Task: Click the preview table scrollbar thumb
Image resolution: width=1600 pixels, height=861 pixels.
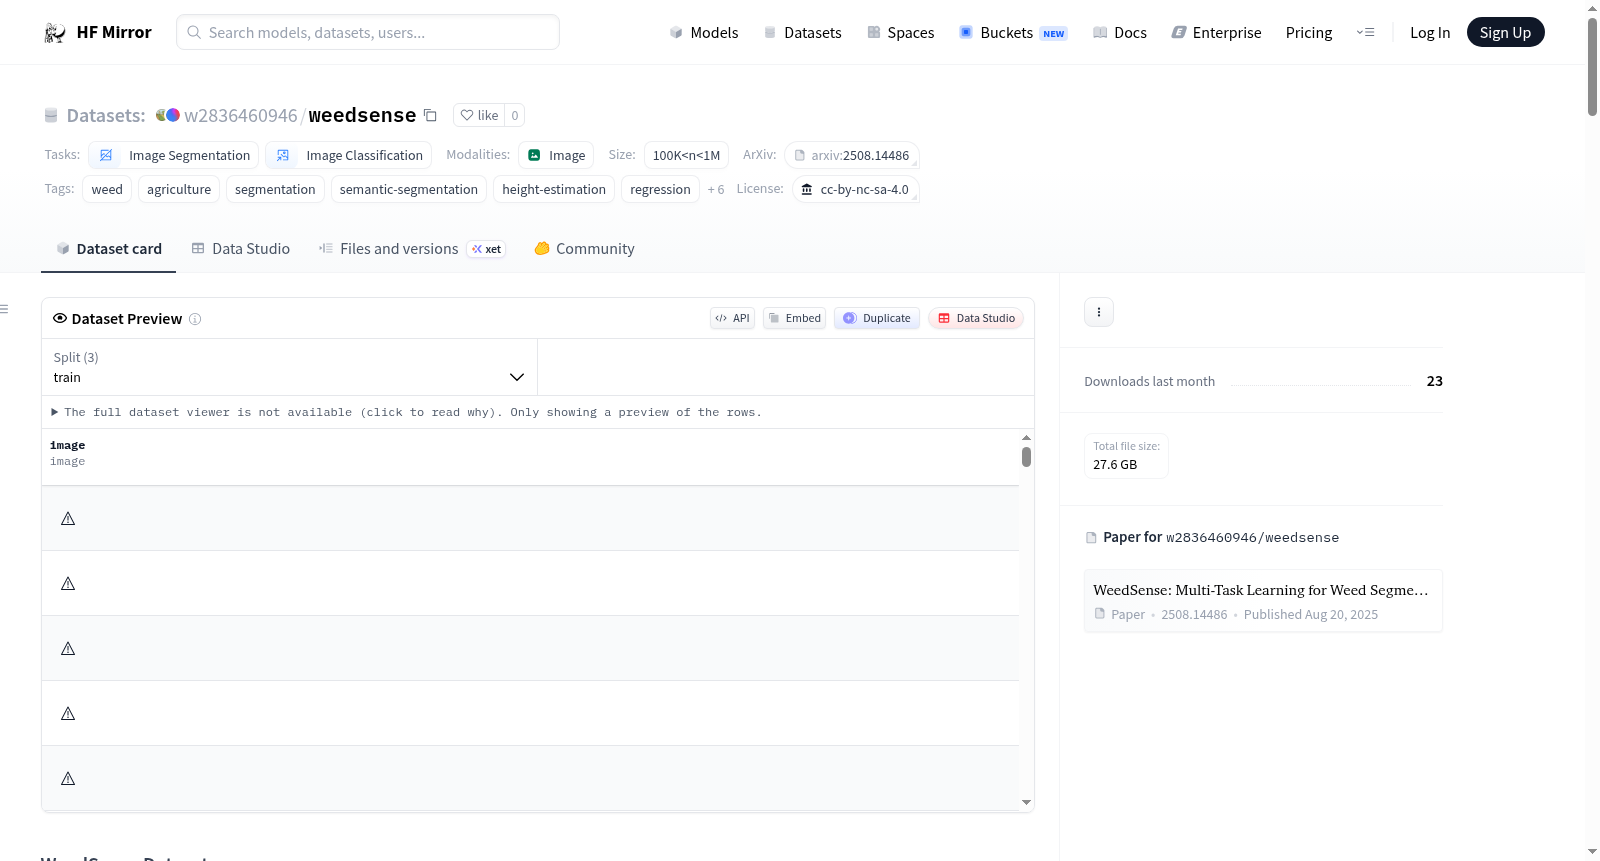Action: pos(1026,457)
